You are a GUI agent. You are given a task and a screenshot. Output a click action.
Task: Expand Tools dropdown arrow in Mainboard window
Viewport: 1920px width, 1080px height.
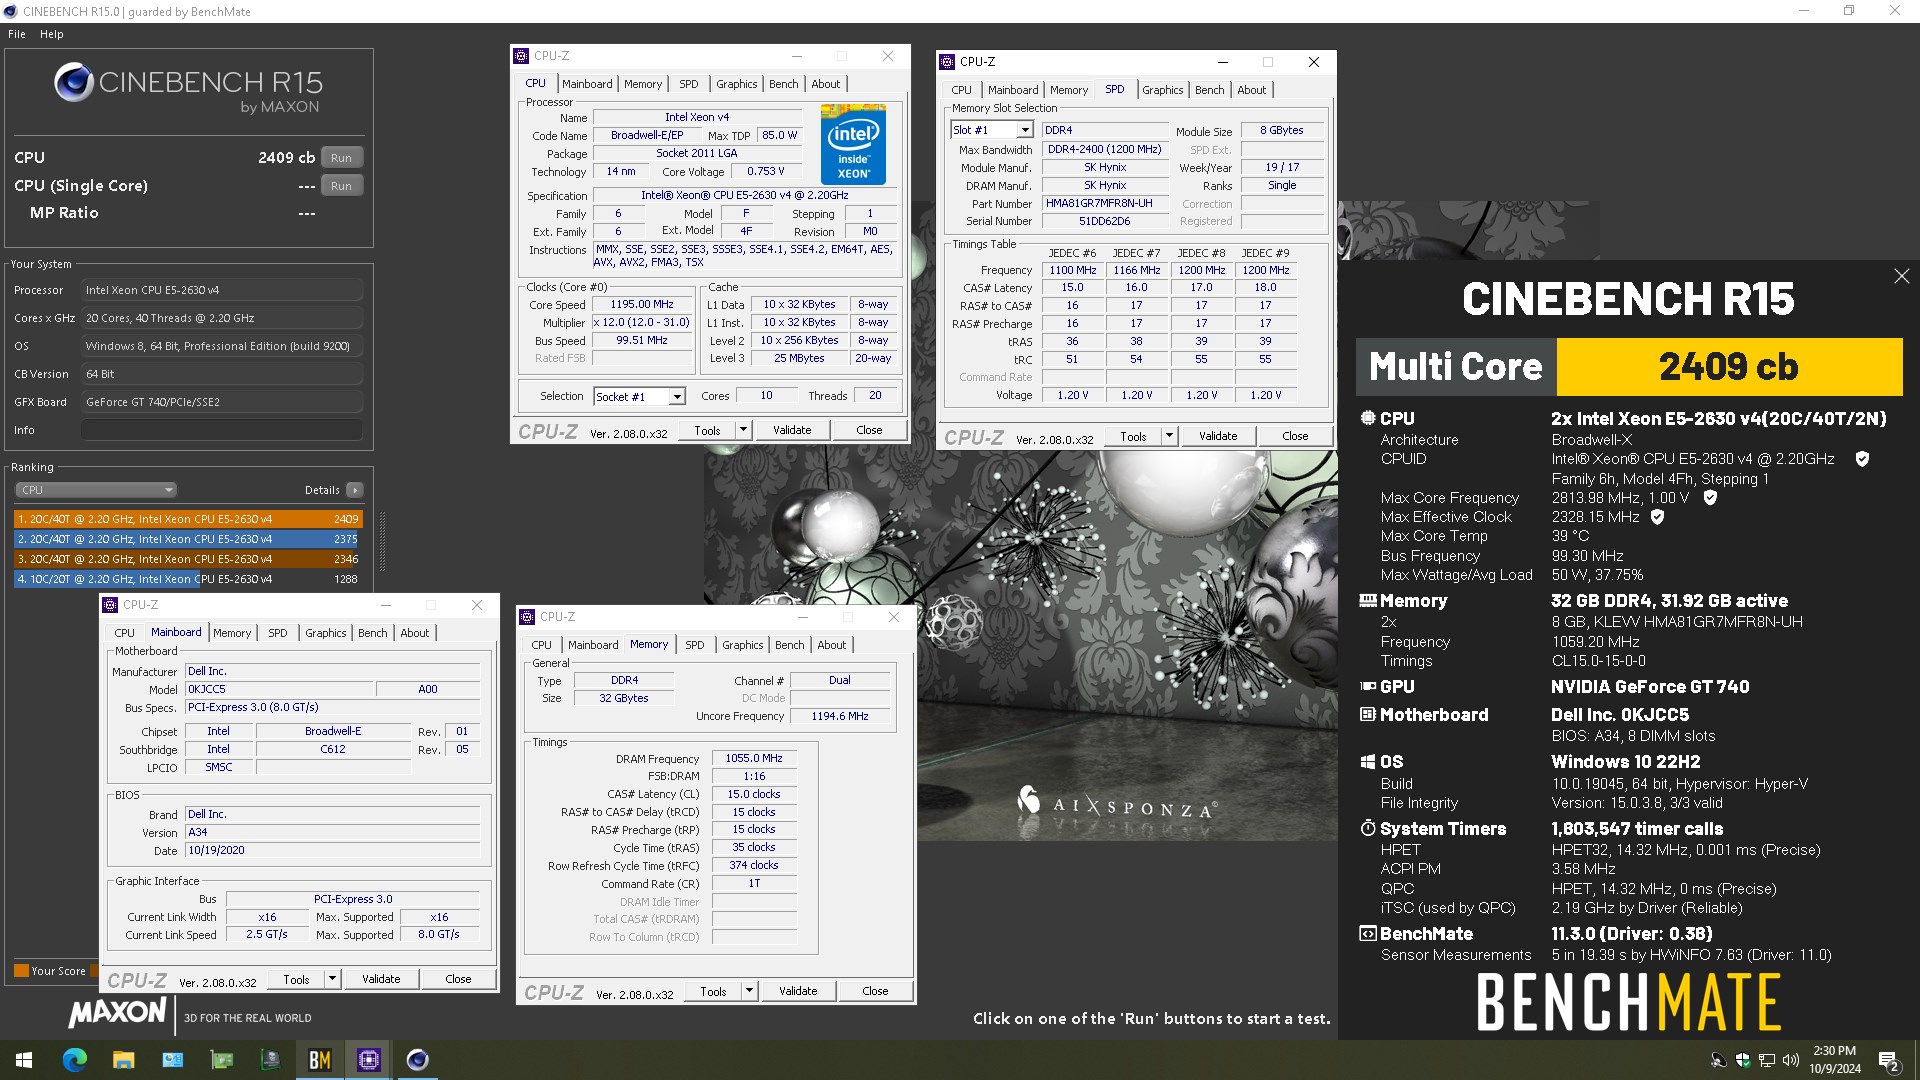tap(332, 979)
